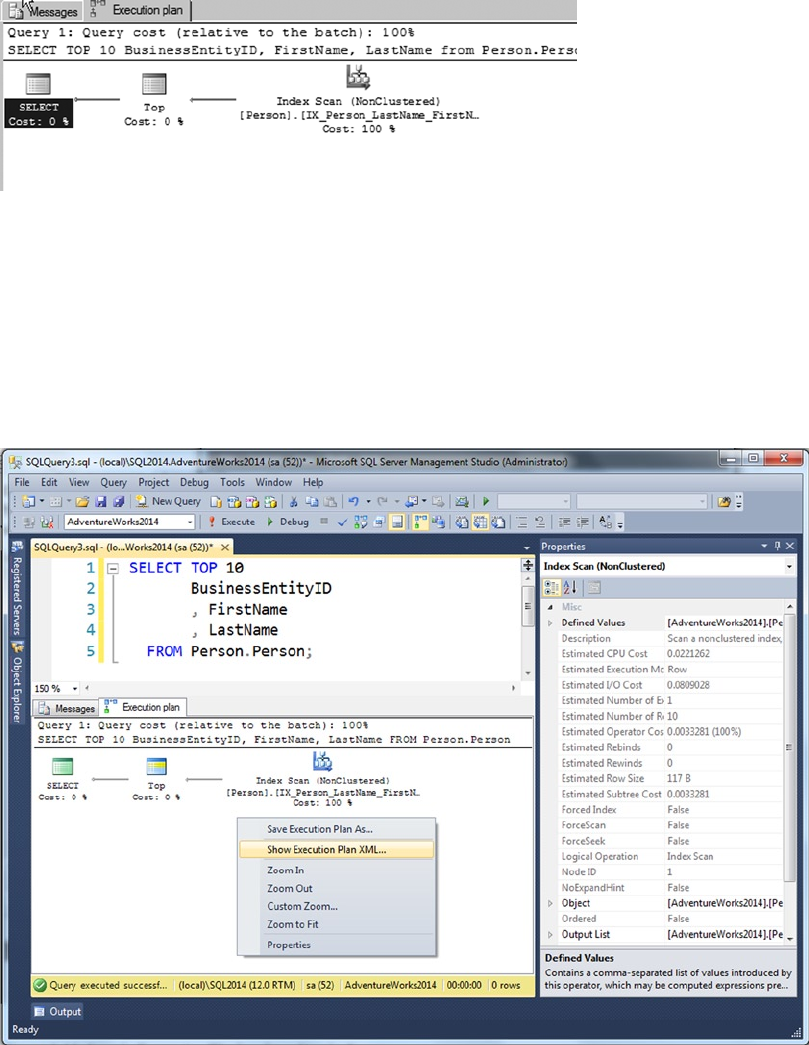Toggle the Properties panel auto-hide pin

[x=777, y=546]
